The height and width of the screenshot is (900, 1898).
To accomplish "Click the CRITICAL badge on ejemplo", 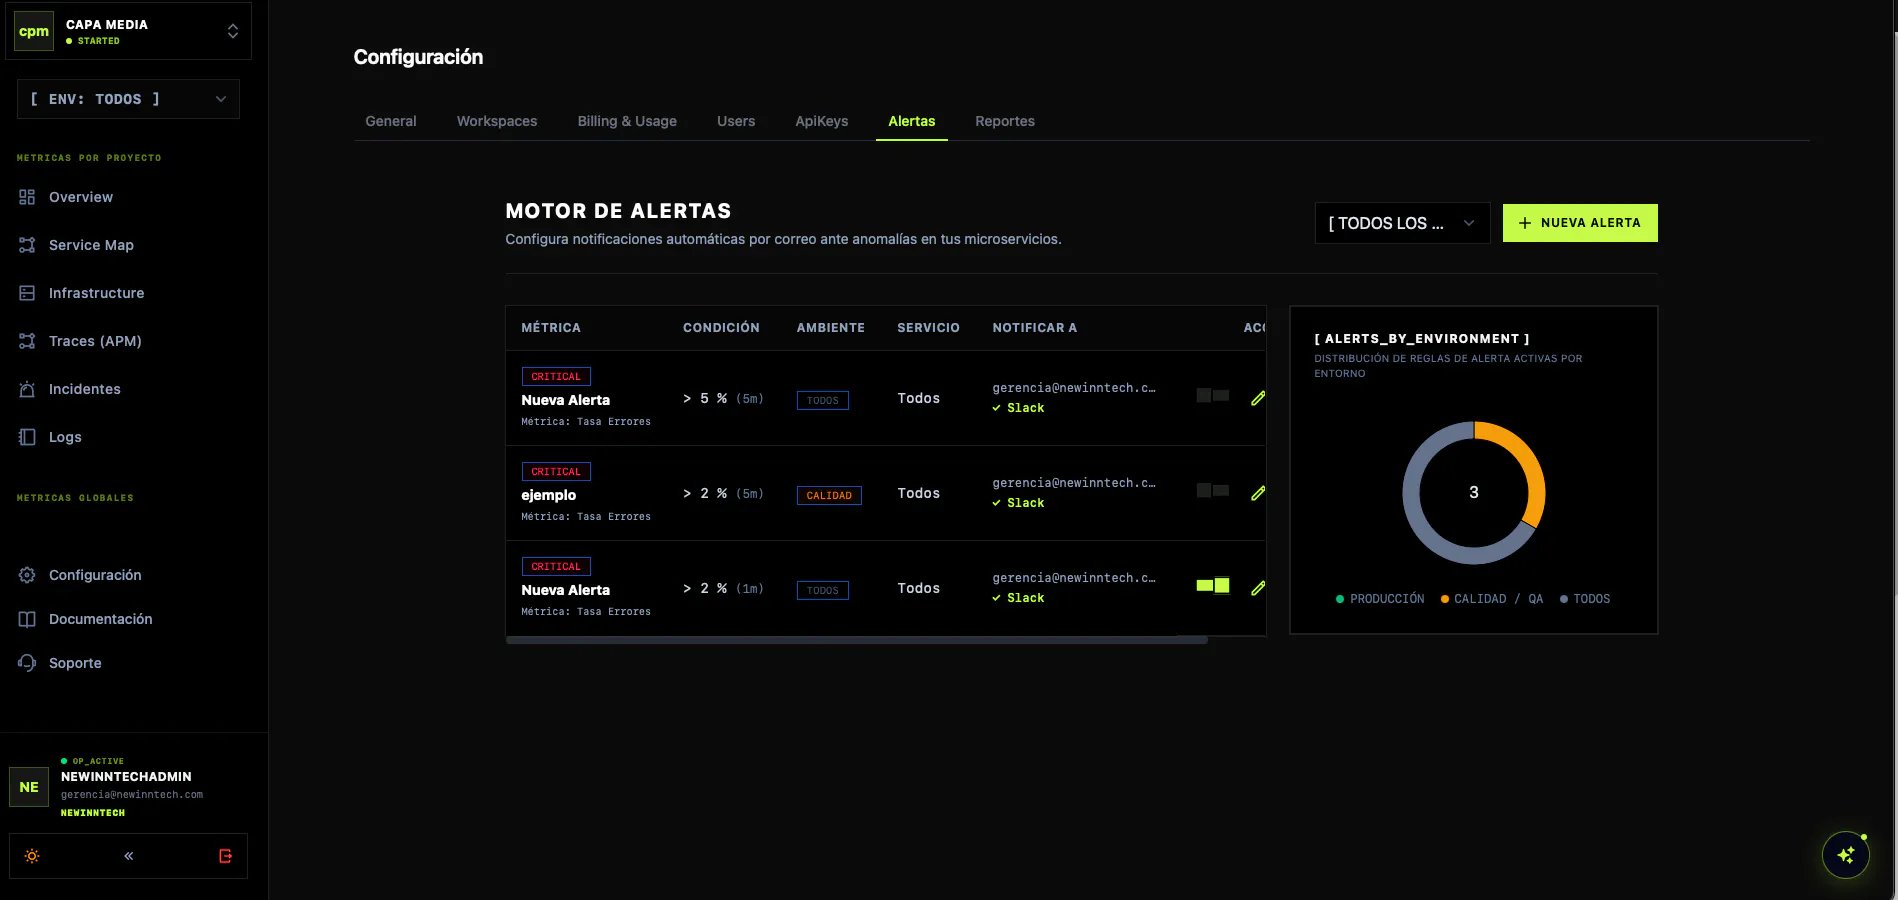I will pos(556,472).
